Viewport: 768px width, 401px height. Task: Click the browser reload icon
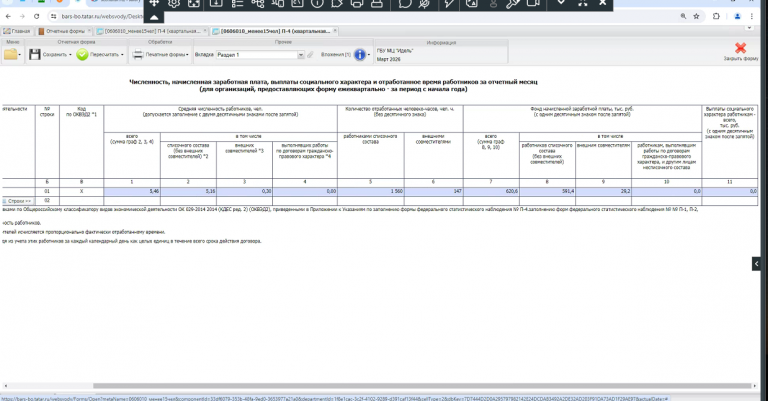(36, 16)
